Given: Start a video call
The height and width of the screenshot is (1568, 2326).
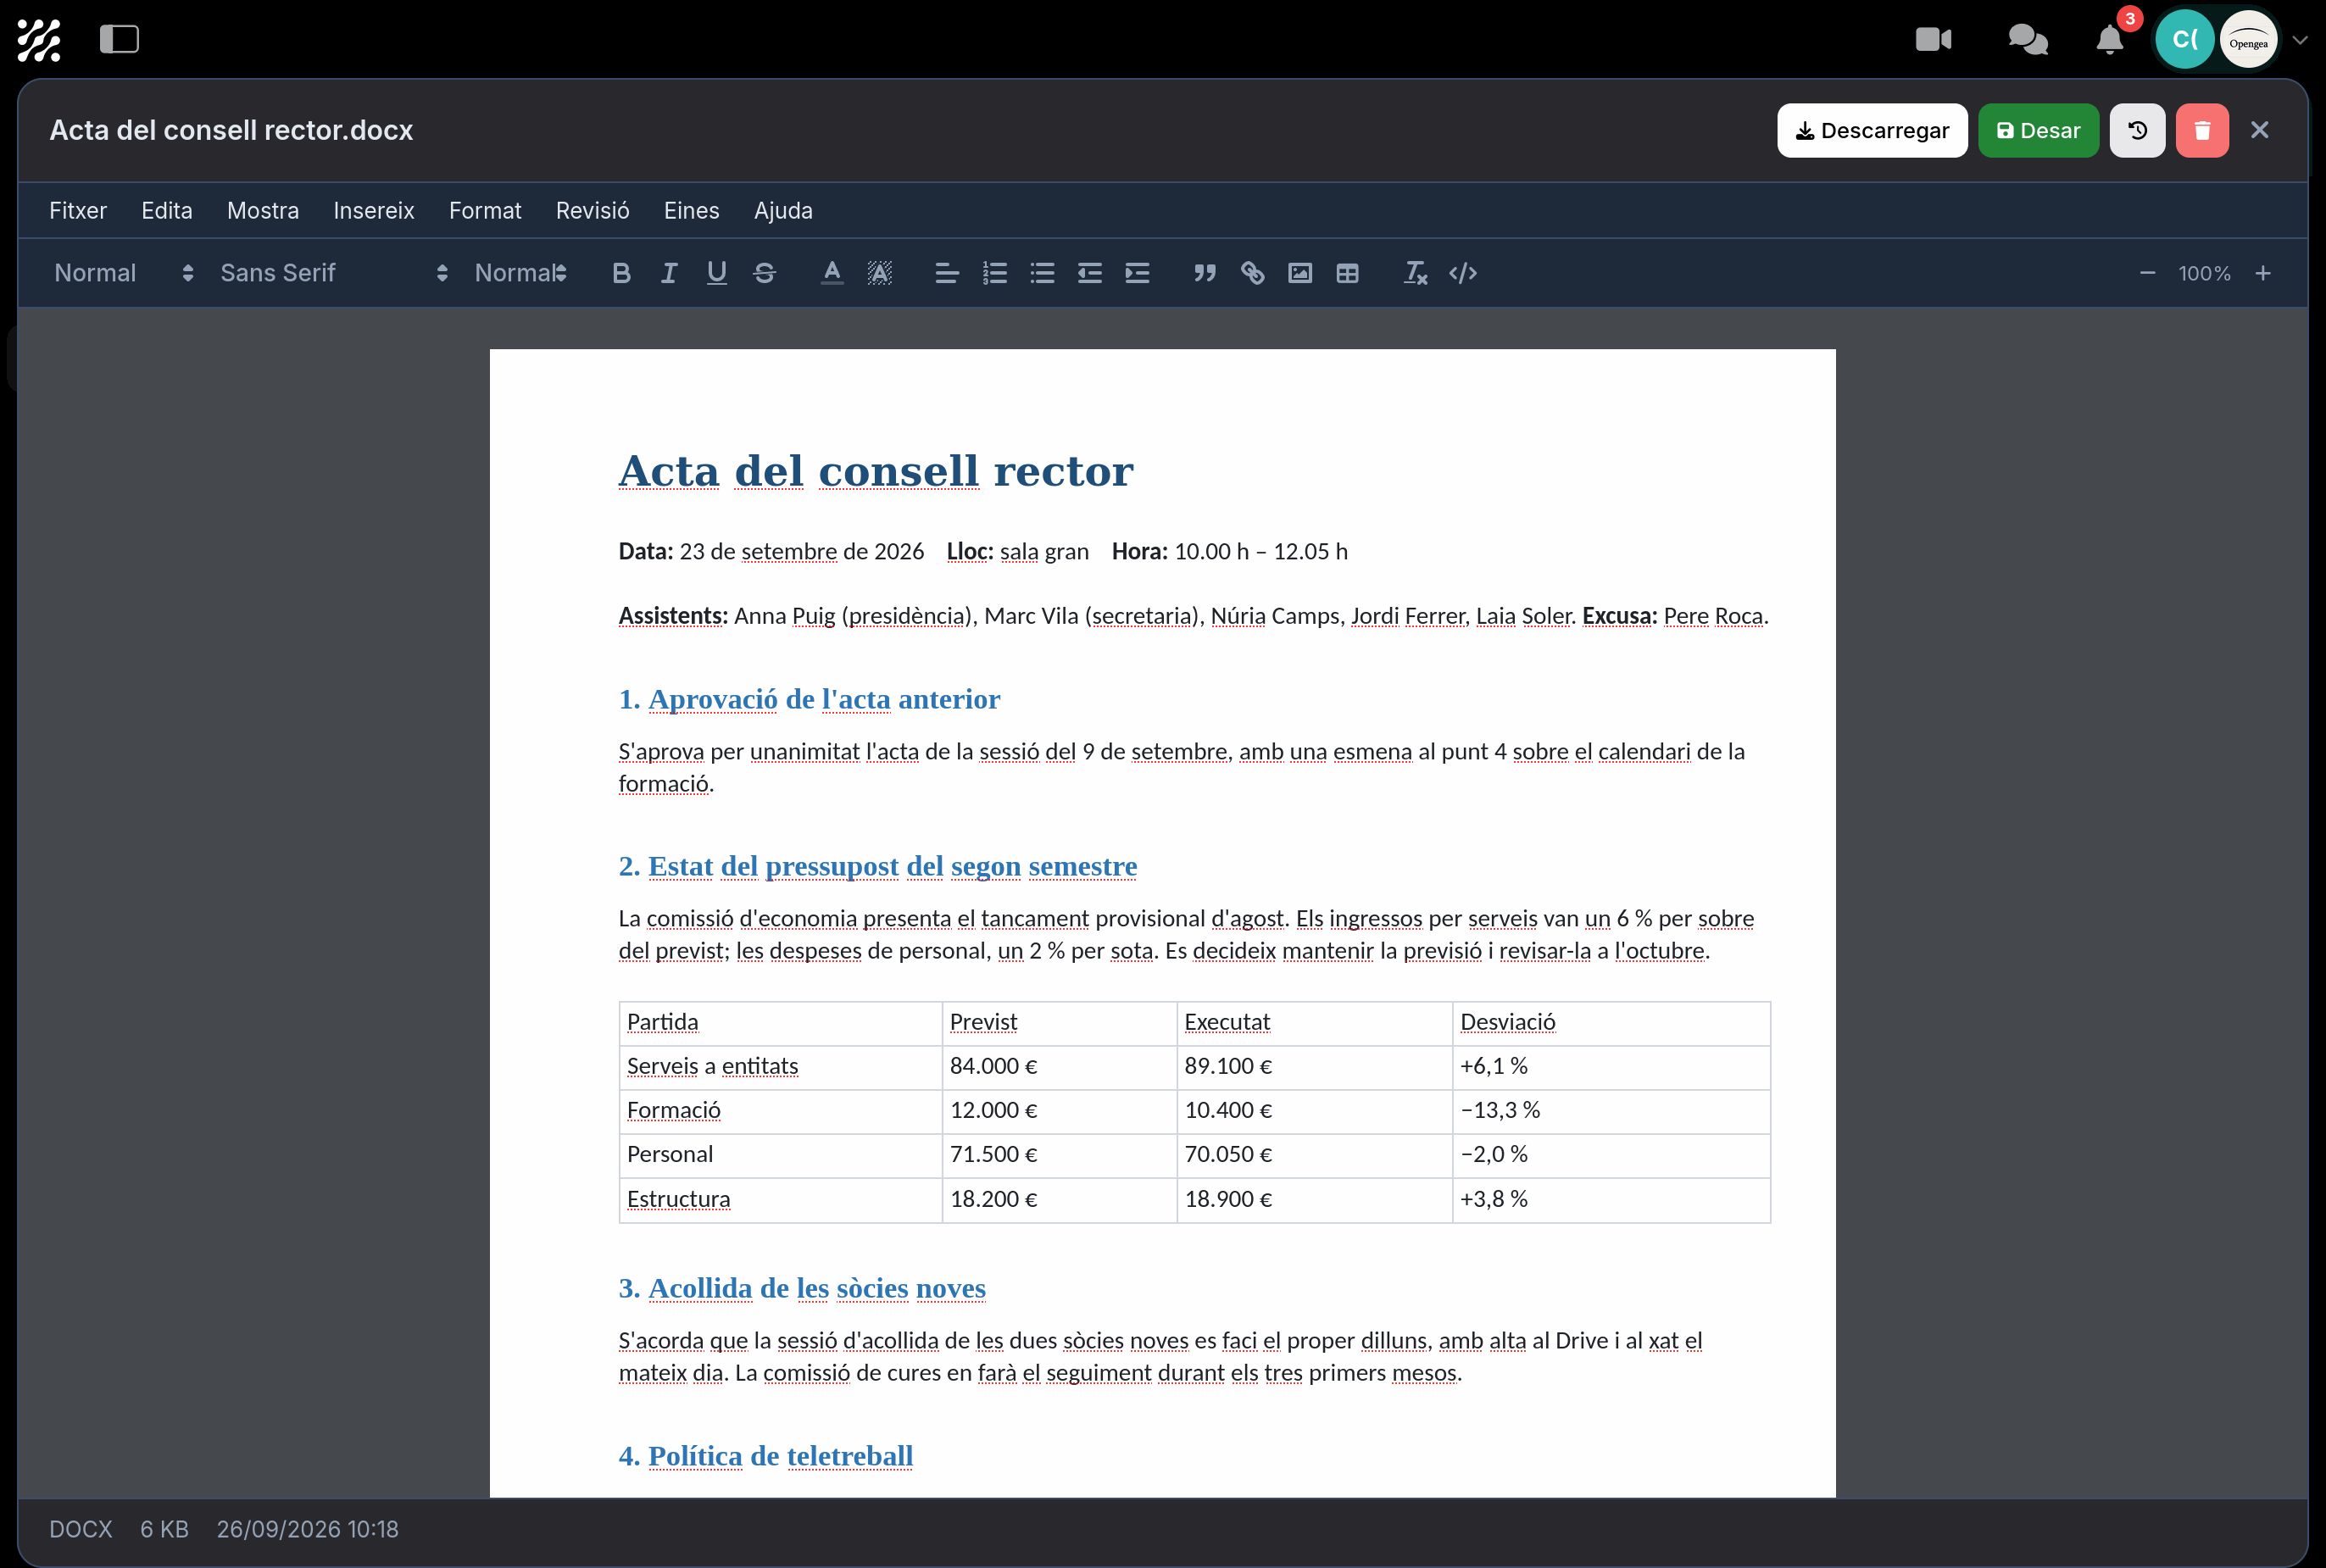Looking at the screenshot, I should click(1933, 39).
